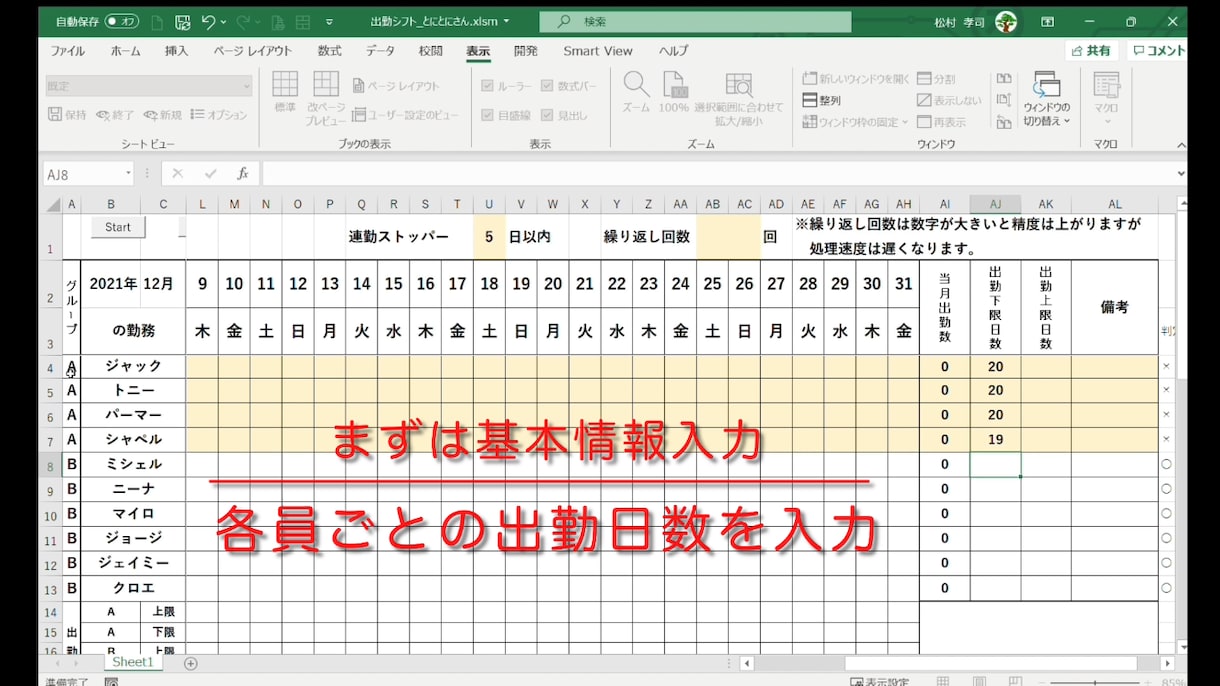Open the Name Box AJ8 dropdown
The width and height of the screenshot is (1220, 686).
126,174
